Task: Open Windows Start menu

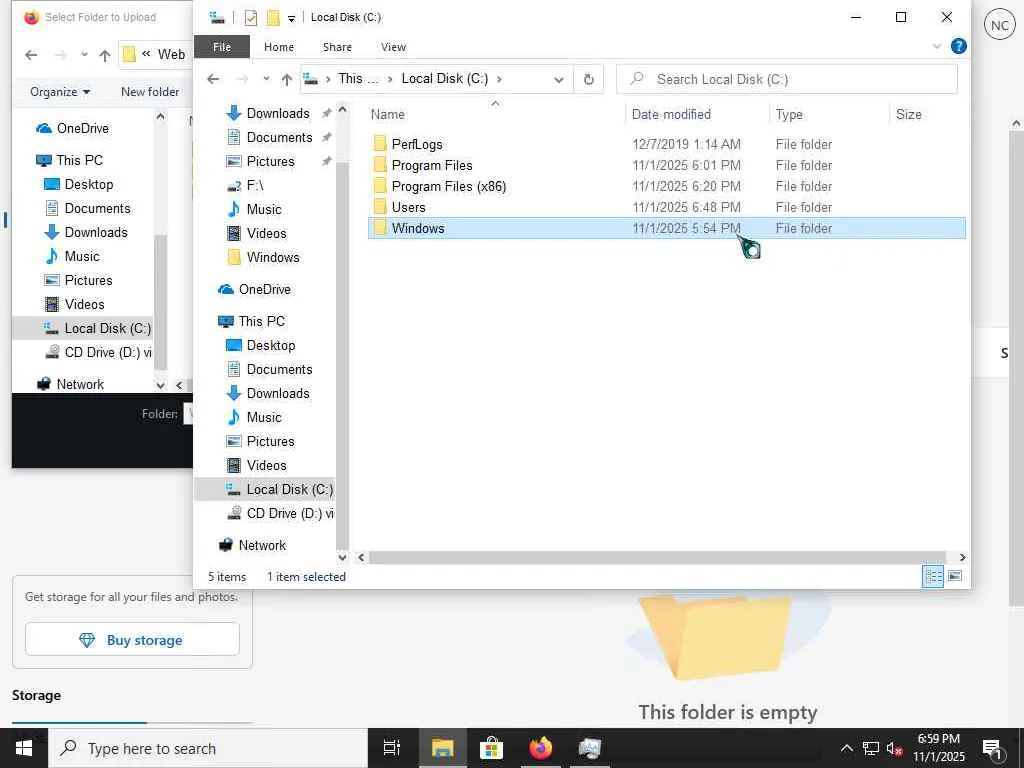Action: point(24,748)
